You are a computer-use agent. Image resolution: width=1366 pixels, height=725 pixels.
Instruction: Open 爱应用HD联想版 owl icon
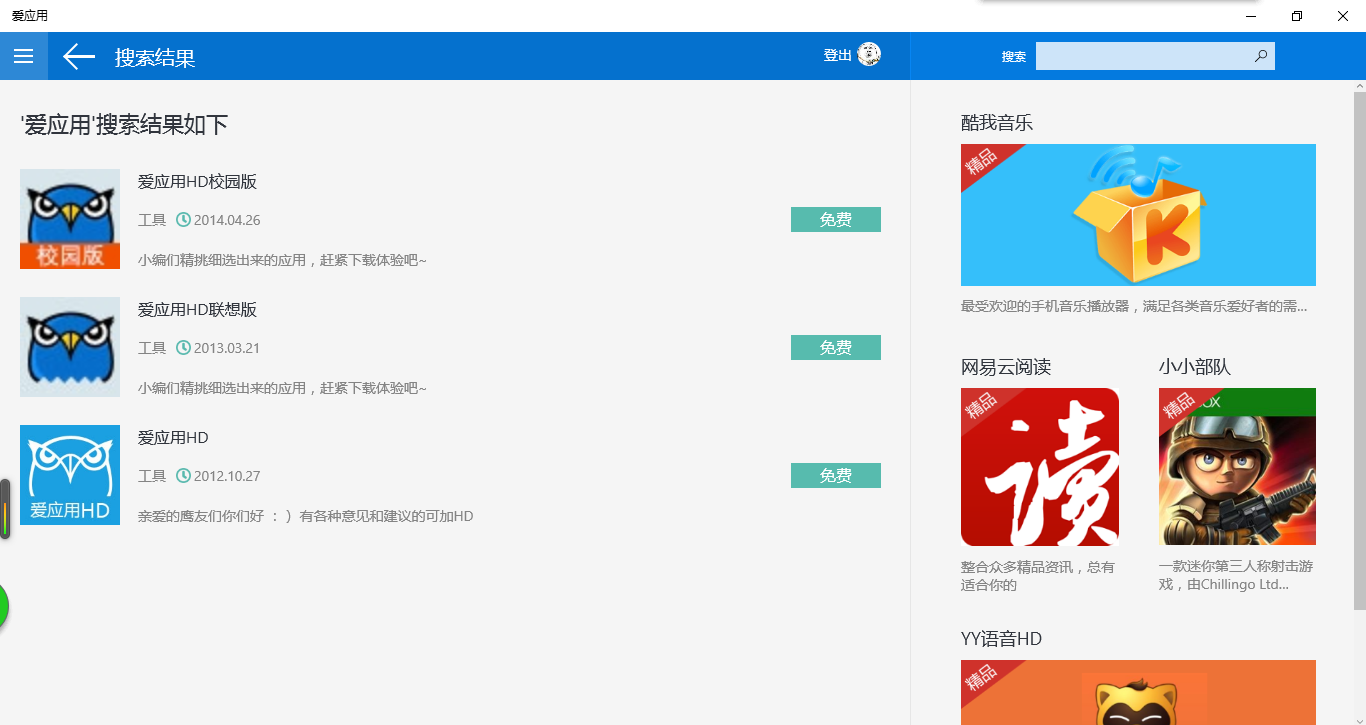[70, 347]
